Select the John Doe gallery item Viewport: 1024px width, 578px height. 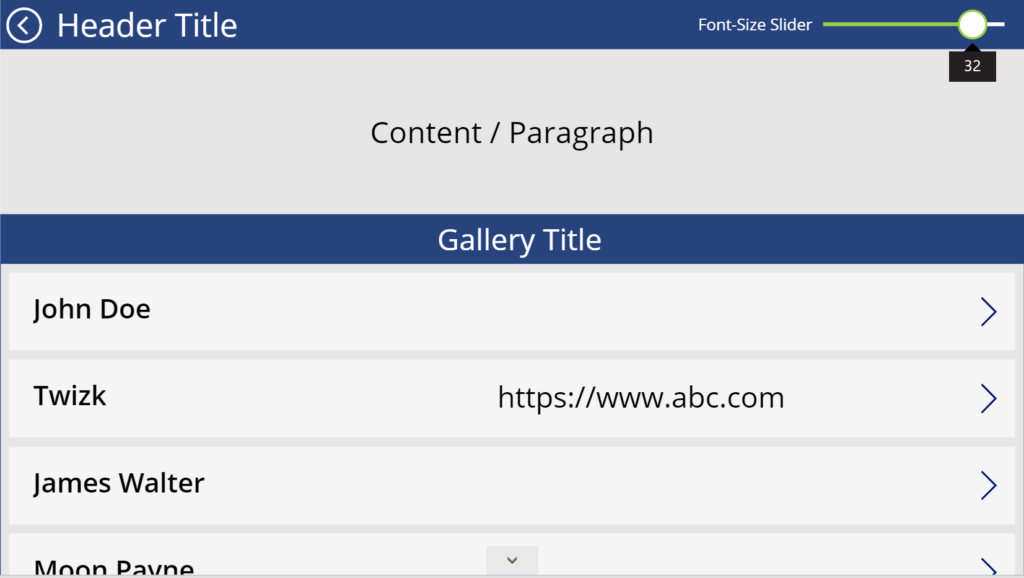[x=512, y=312]
